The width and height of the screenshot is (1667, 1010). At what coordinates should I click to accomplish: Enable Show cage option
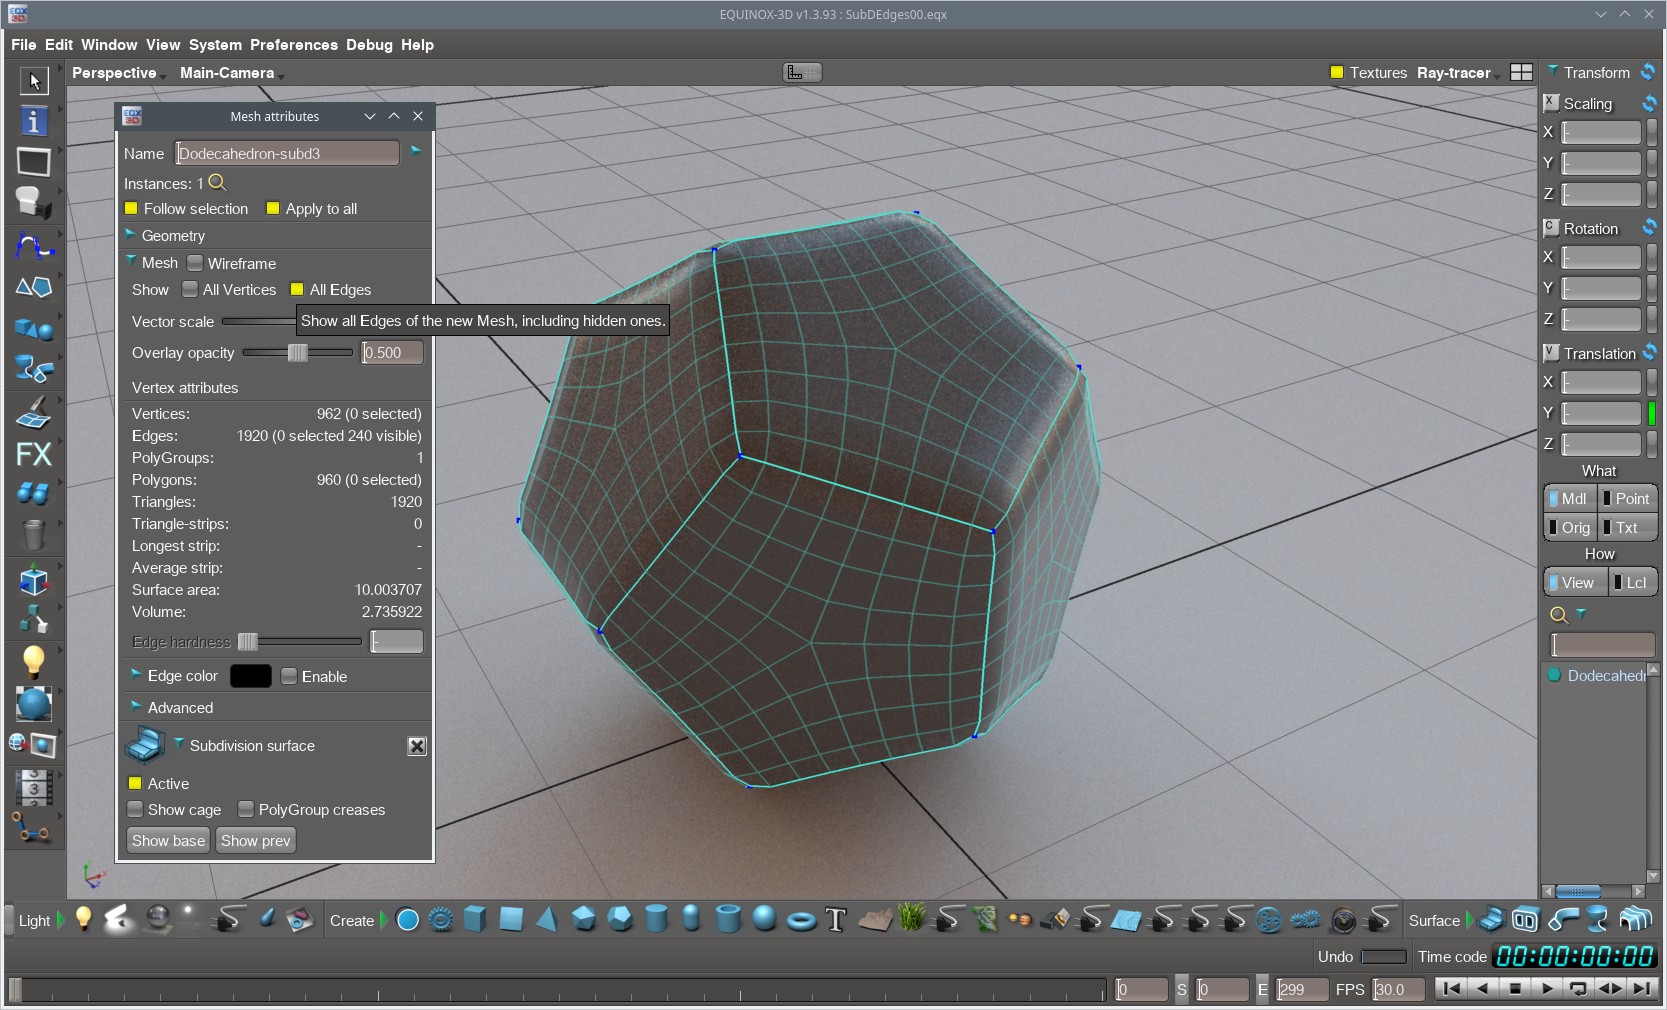coord(135,810)
